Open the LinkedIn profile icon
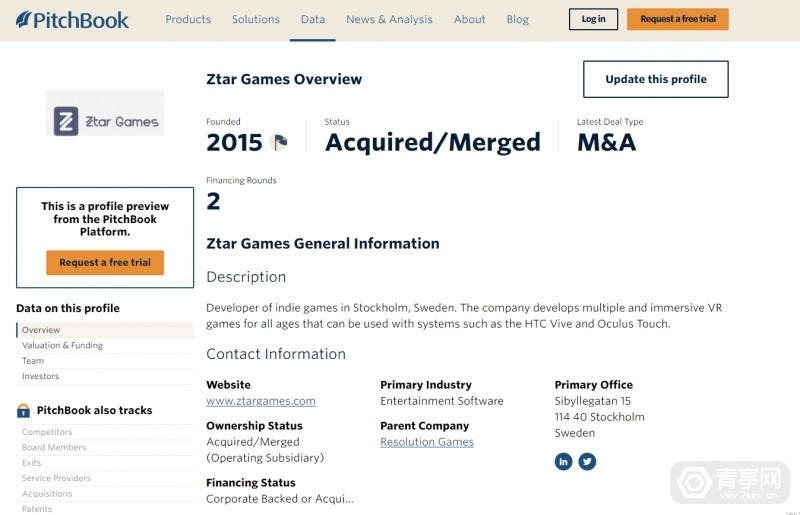This screenshot has width=800, height=515. coord(563,461)
